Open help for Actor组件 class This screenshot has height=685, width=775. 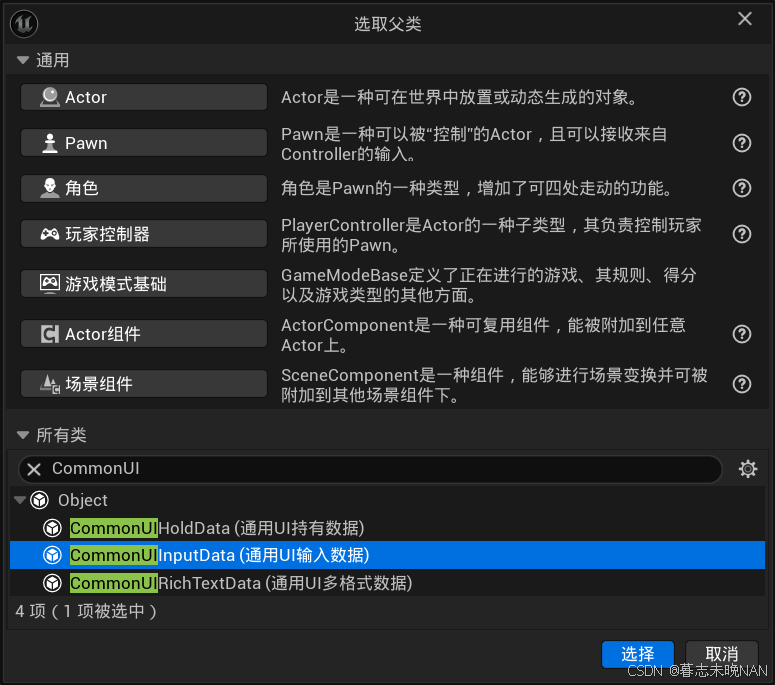point(741,334)
